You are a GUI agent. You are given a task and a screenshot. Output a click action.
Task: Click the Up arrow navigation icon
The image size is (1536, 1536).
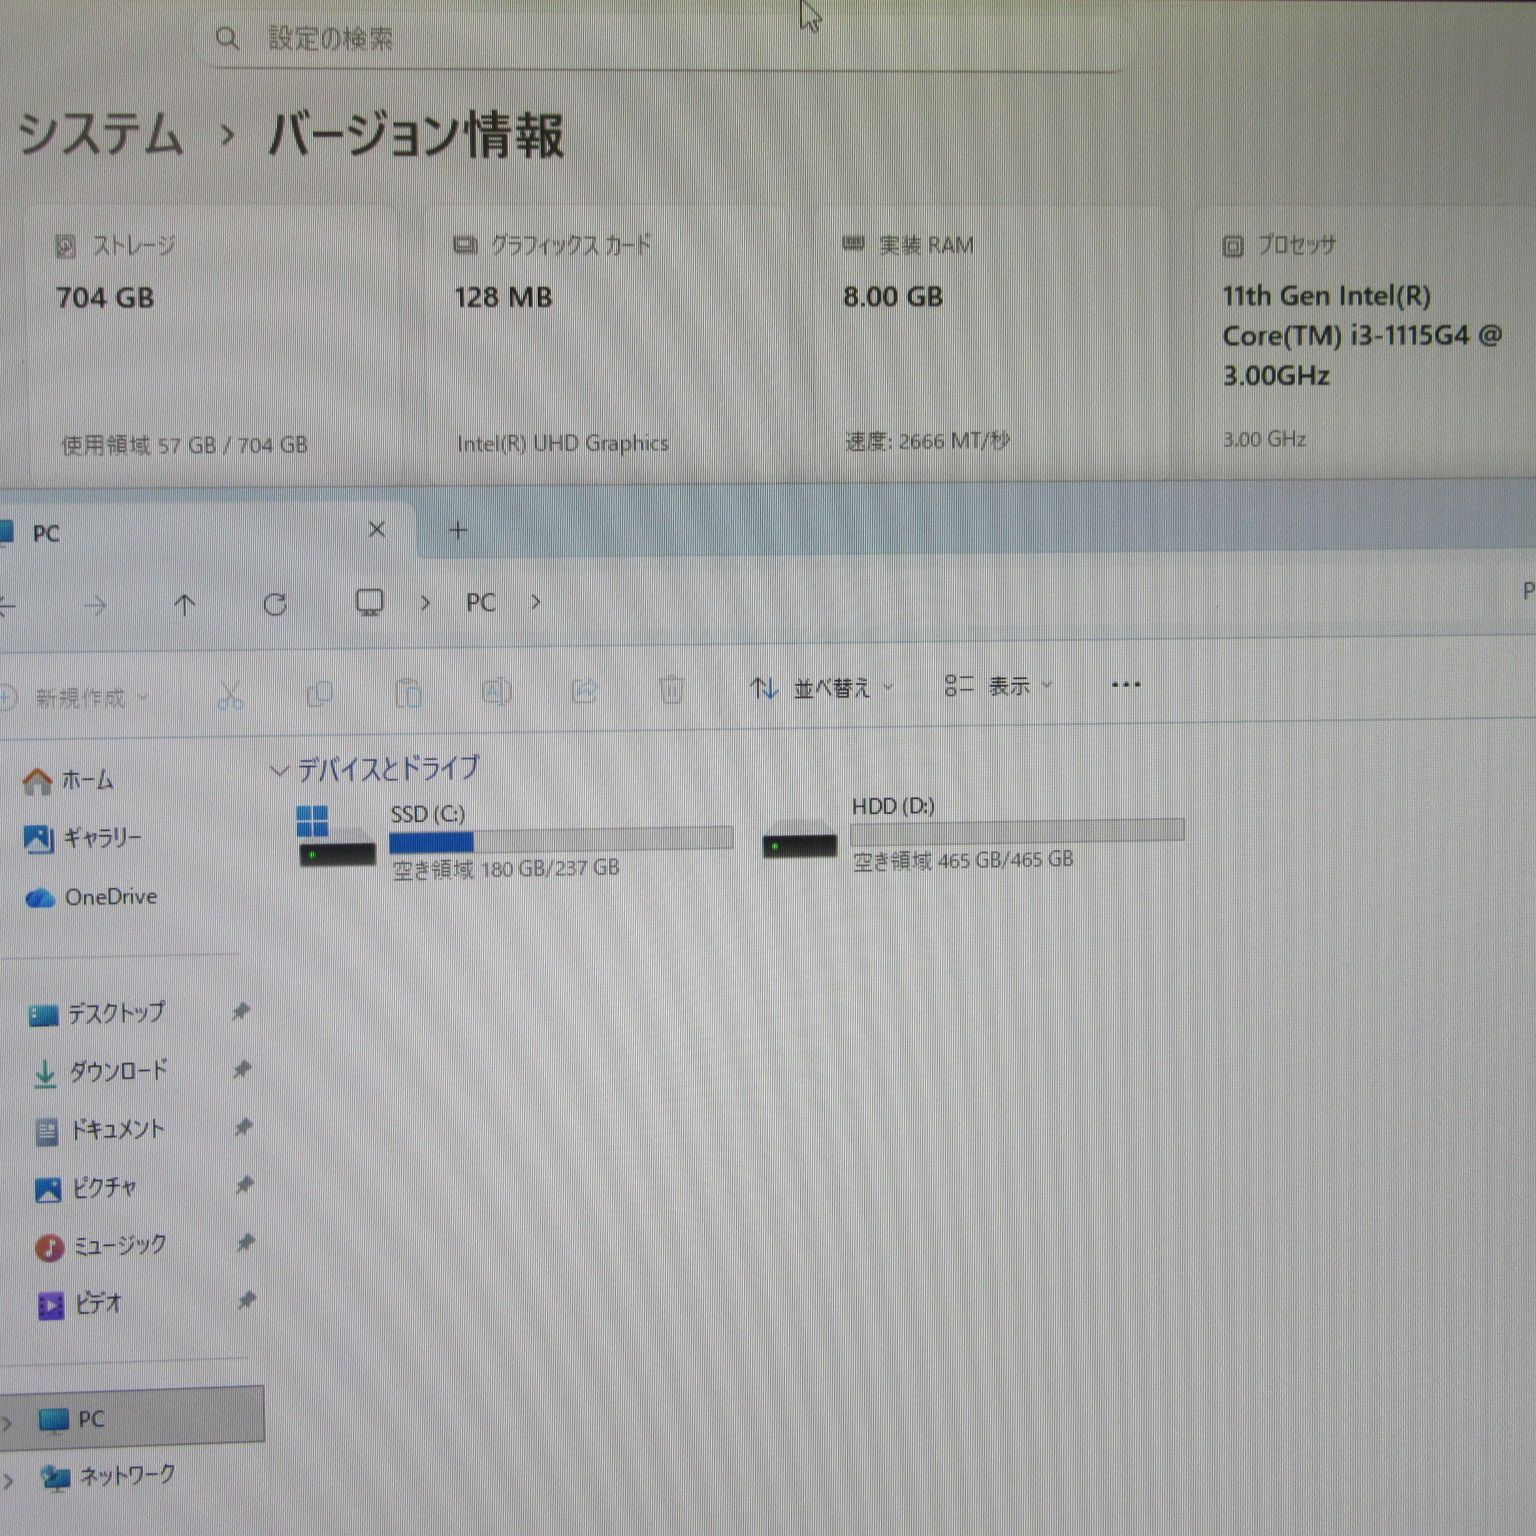click(185, 604)
